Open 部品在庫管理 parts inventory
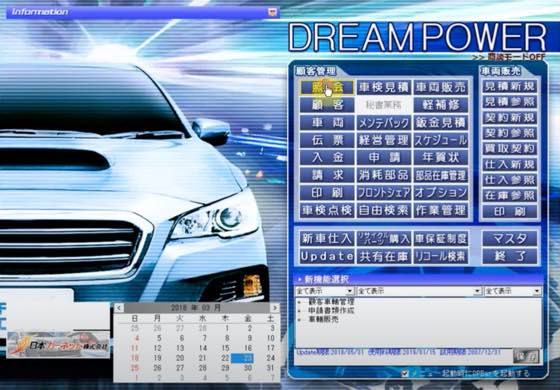The width and height of the screenshot is (560, 390). pos(441,175)
